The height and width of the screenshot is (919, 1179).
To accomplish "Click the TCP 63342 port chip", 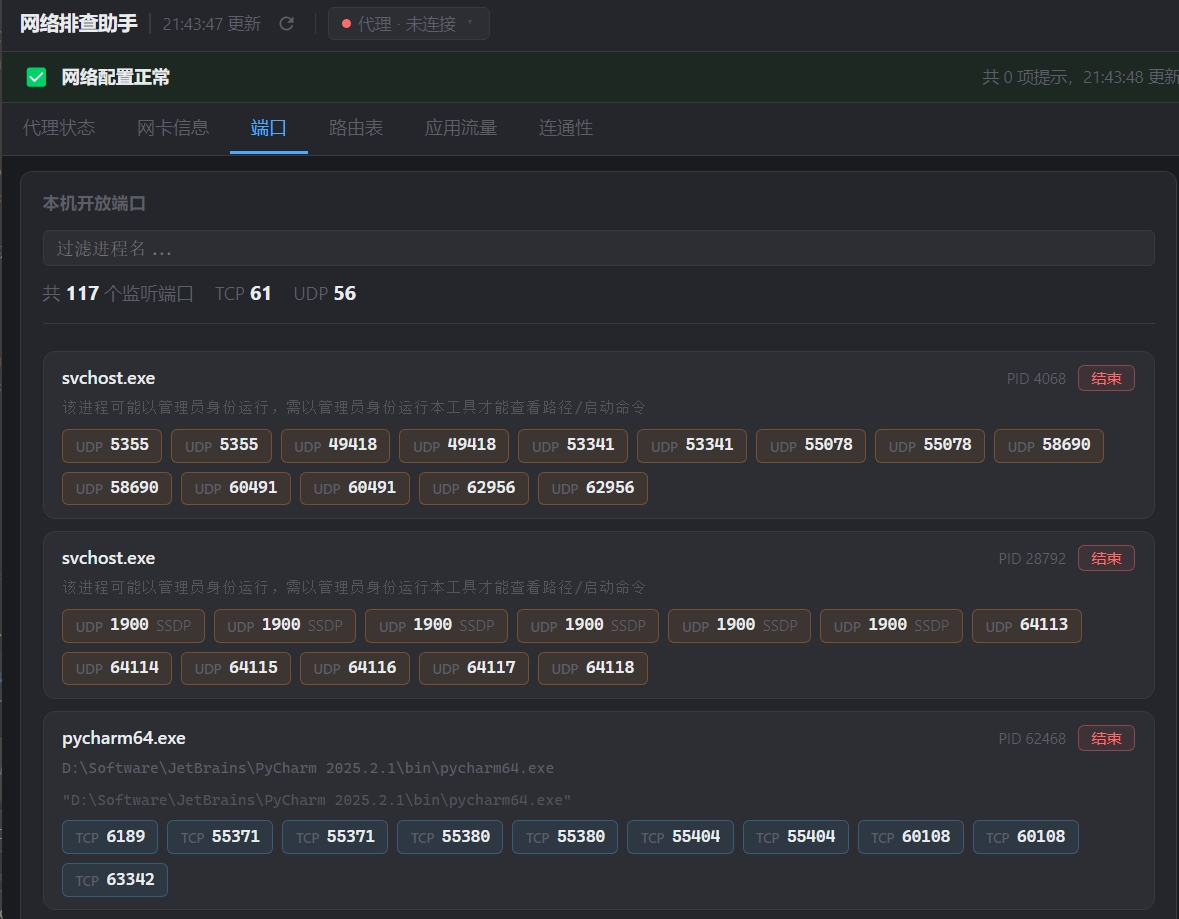I will 114,880.
